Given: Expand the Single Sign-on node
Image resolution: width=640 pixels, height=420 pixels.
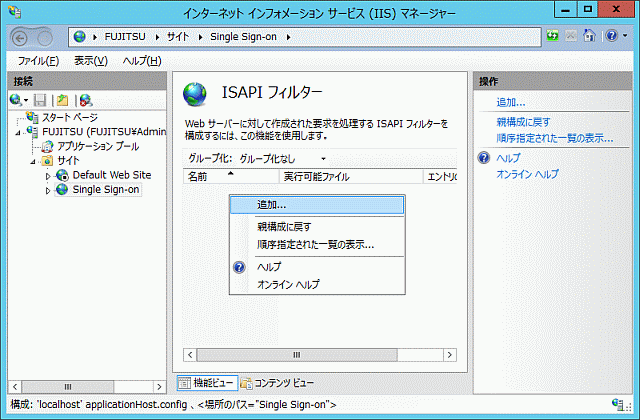Looking at the screenshot, I should pos(48,191).
